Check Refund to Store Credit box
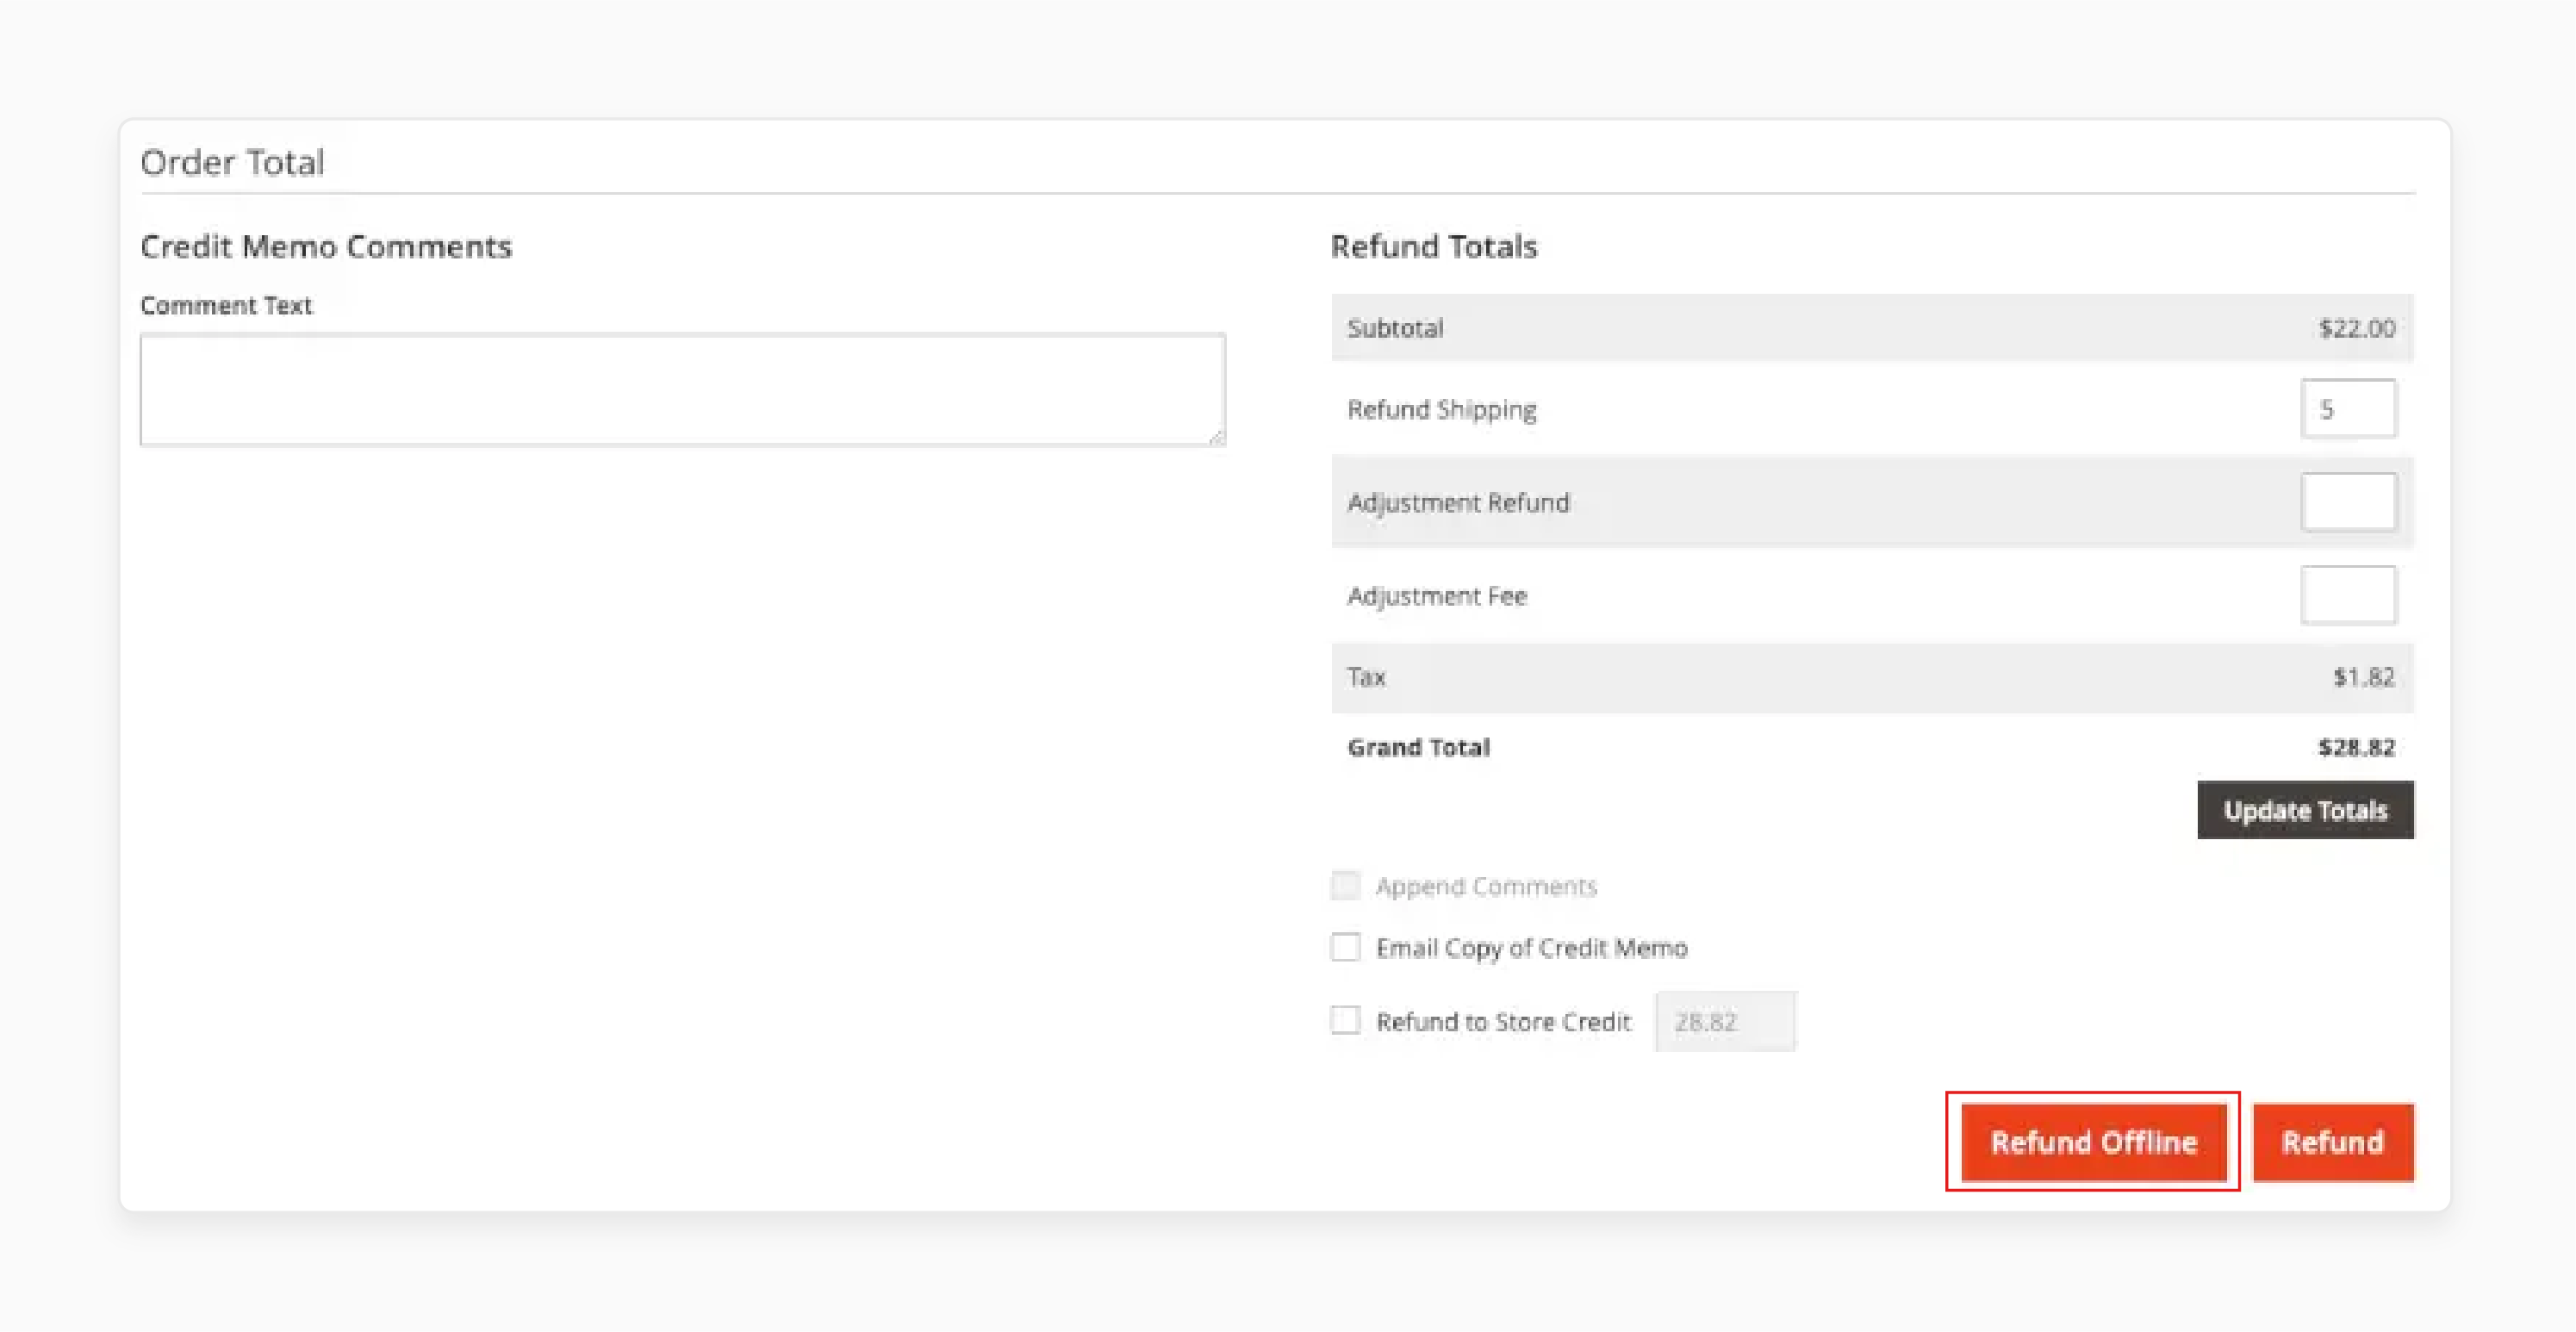The width and height of the screenshot is (2576, 1332). [x=1345, y=1020]
